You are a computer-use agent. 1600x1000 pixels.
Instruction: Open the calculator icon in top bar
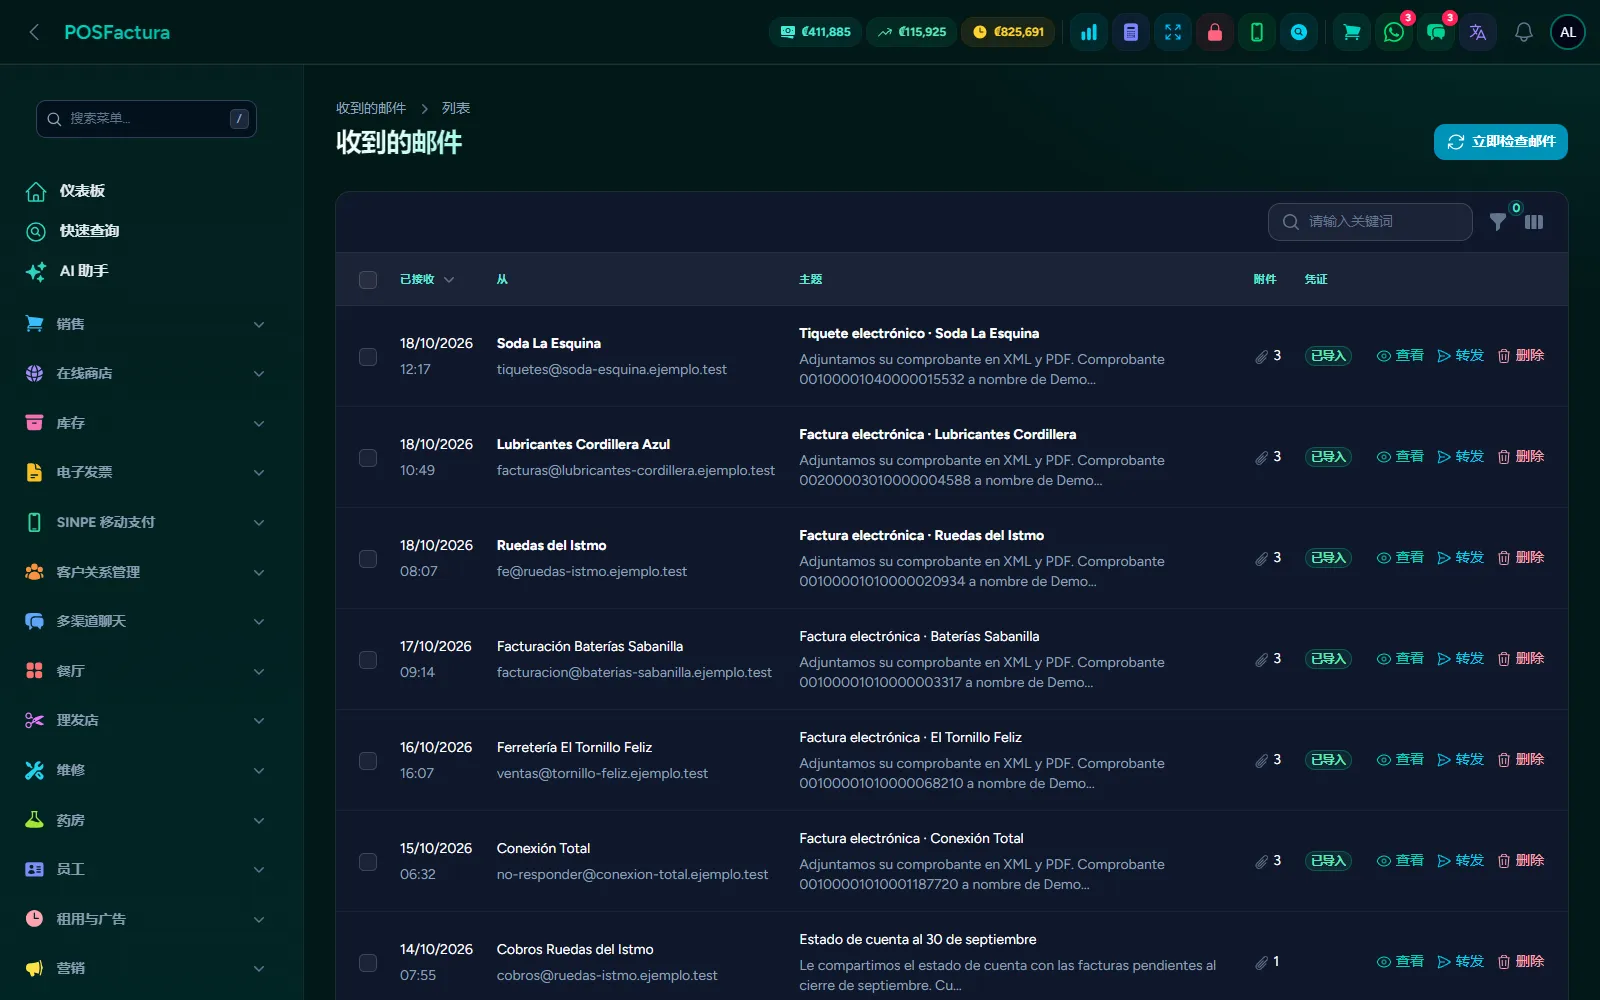1131,32
